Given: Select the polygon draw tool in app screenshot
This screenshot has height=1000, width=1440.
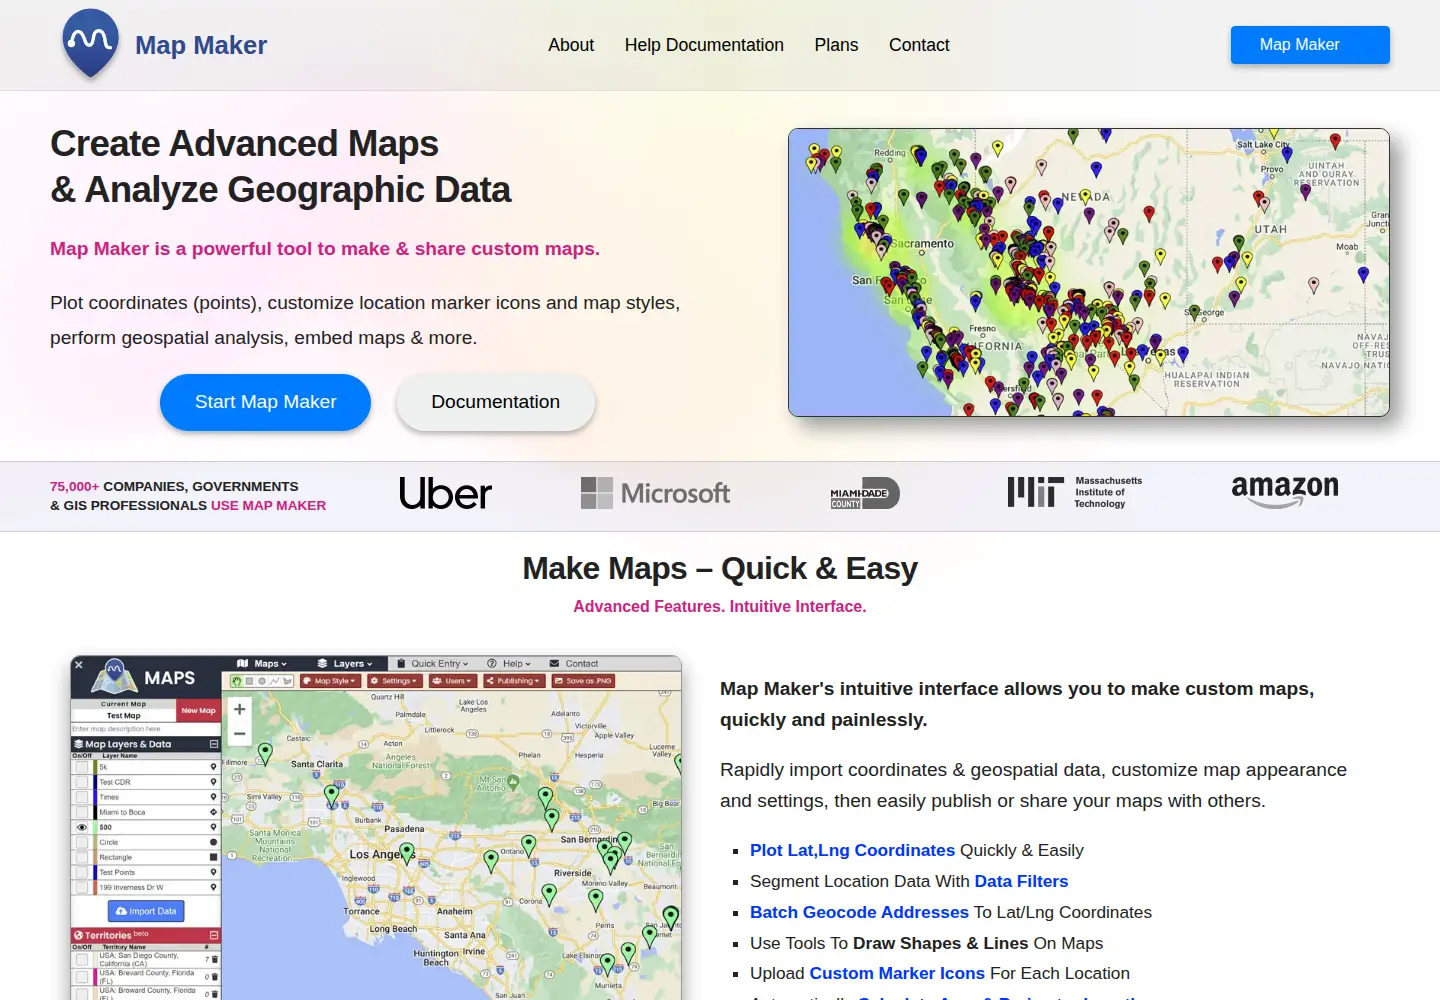Looking at the screenshot, I should 287,681.
